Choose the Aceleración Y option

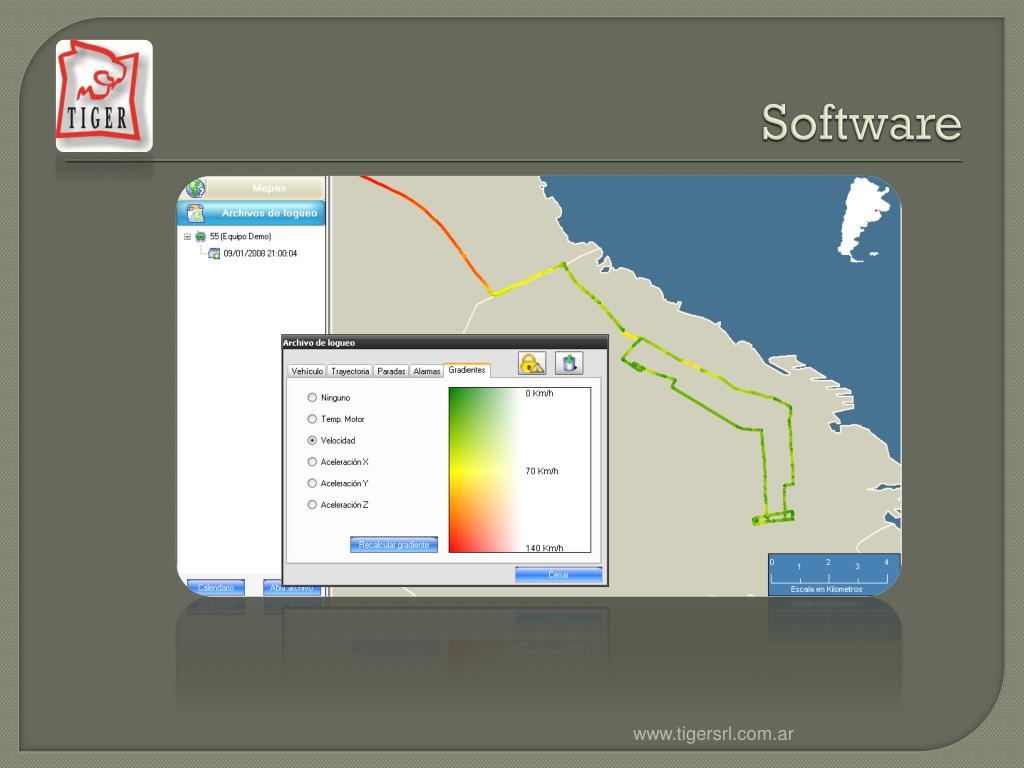(x=312, y=483)
